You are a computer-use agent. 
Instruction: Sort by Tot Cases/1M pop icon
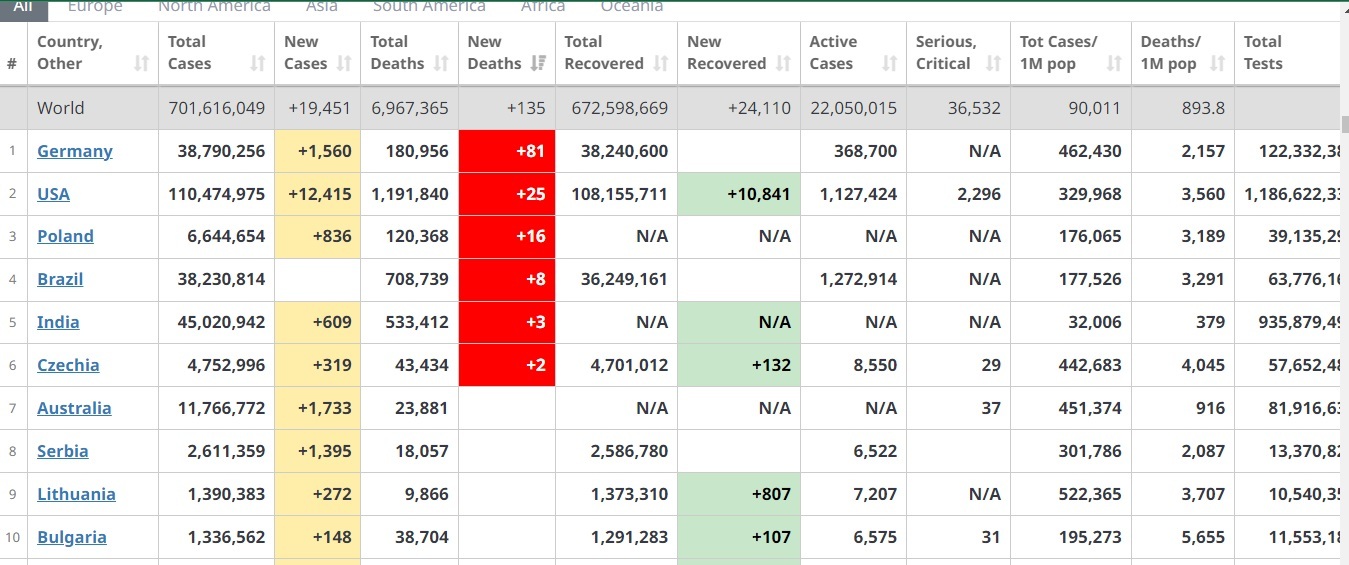(1114, 64)
